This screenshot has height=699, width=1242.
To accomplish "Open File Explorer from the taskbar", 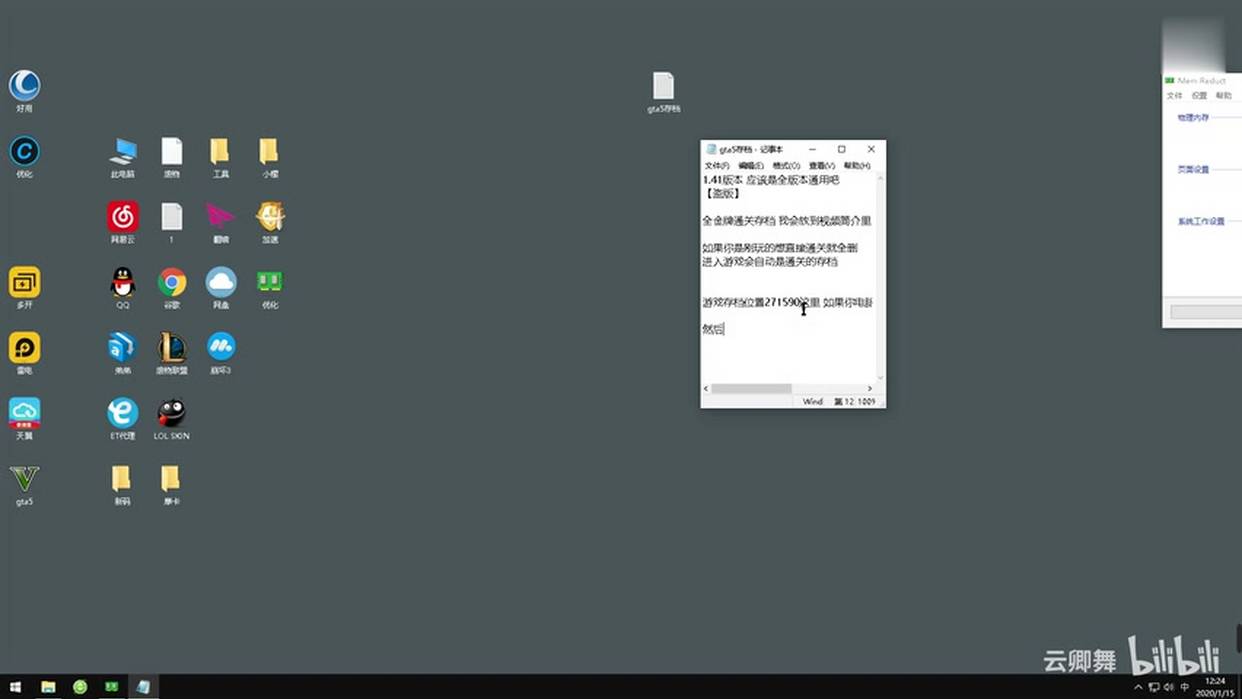I will click(x=48, y=687).
